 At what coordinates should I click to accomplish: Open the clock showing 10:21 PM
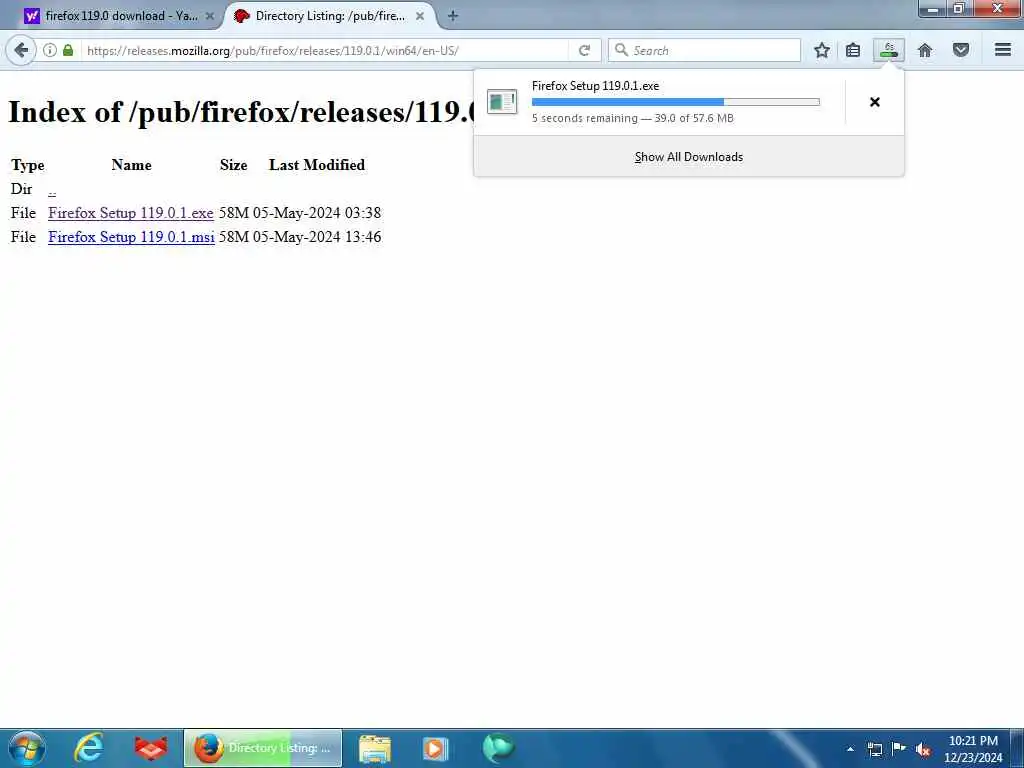(973, 749)
